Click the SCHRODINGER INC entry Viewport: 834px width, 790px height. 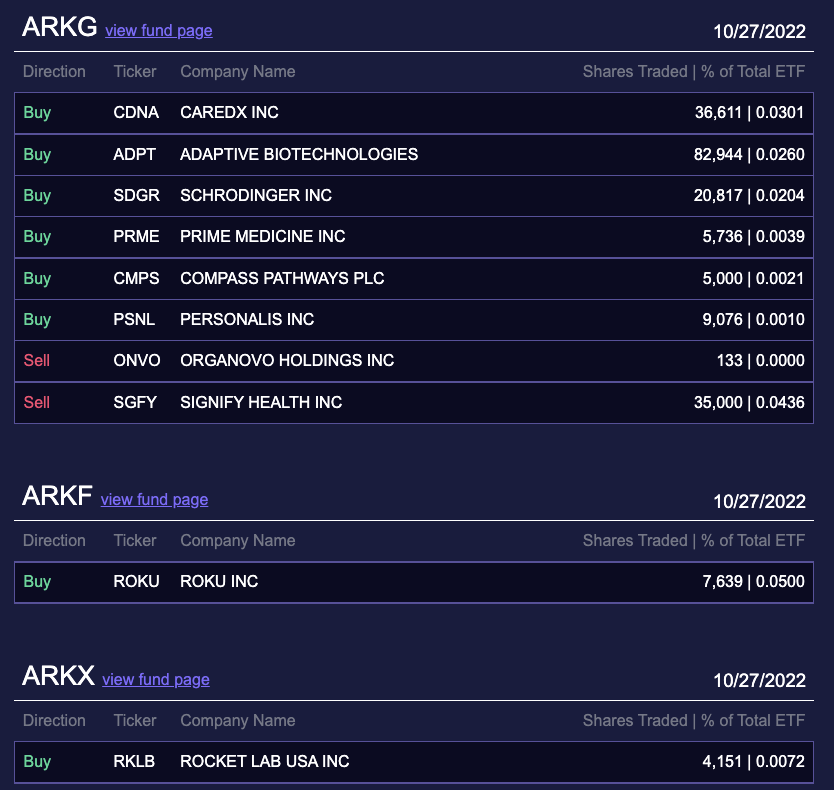[x=255, y=195]
